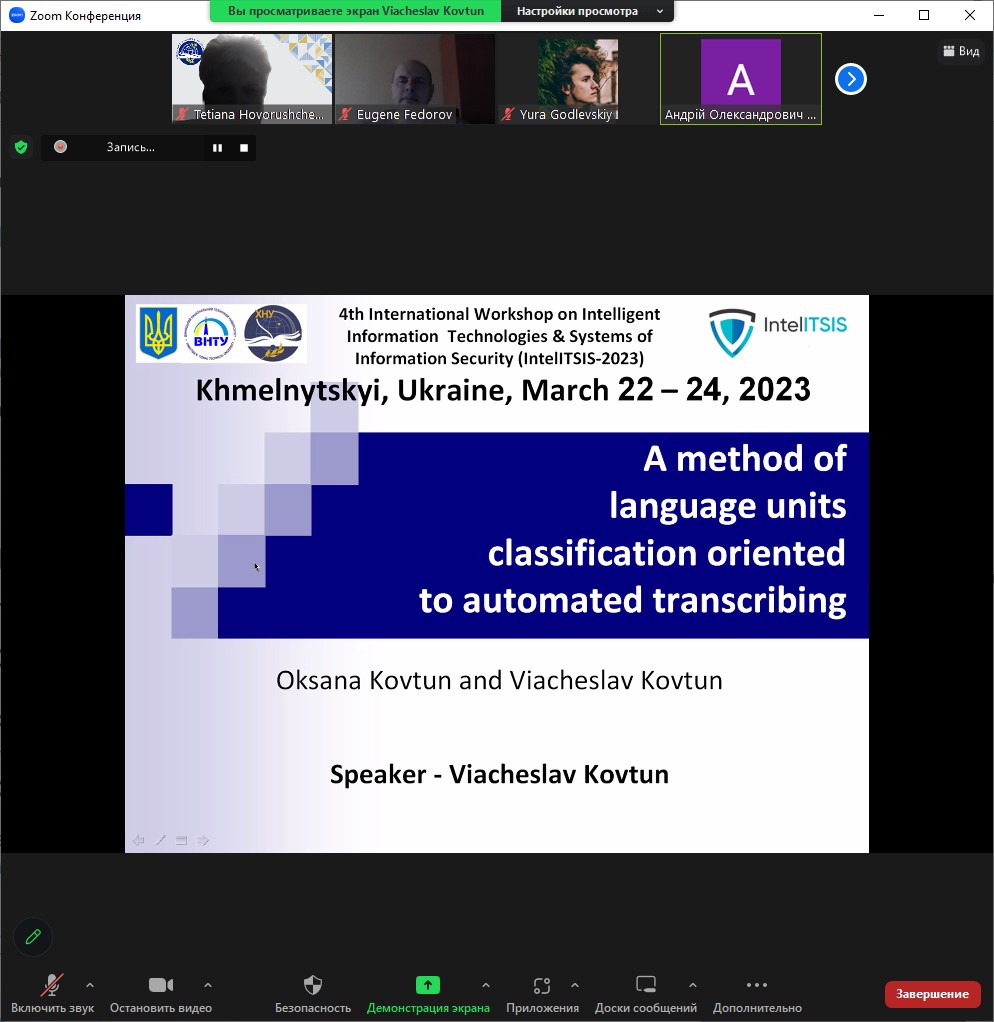Viewport: 994px width, 1022px height.
Task: Expand the screen share options chevron
Action: (486, 985)
